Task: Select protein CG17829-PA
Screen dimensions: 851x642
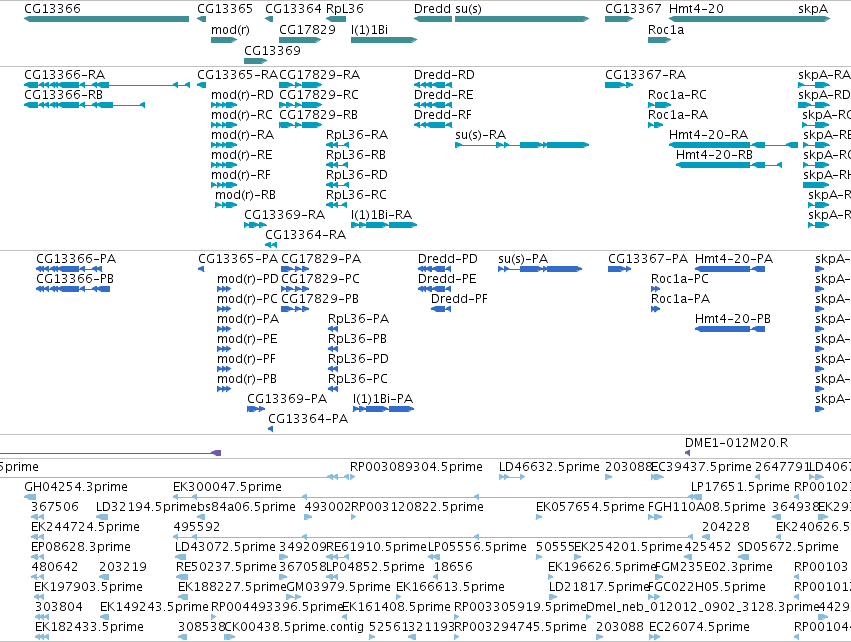Action: [x=295, y=269]
